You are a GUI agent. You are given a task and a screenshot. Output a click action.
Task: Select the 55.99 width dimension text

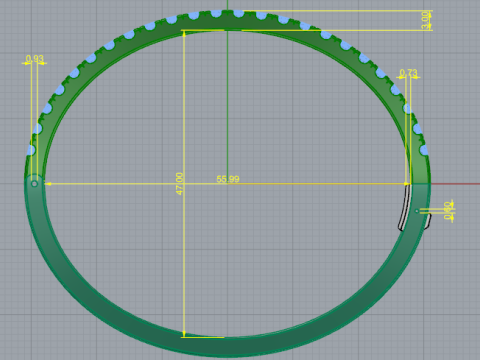(x=228, y=179)
